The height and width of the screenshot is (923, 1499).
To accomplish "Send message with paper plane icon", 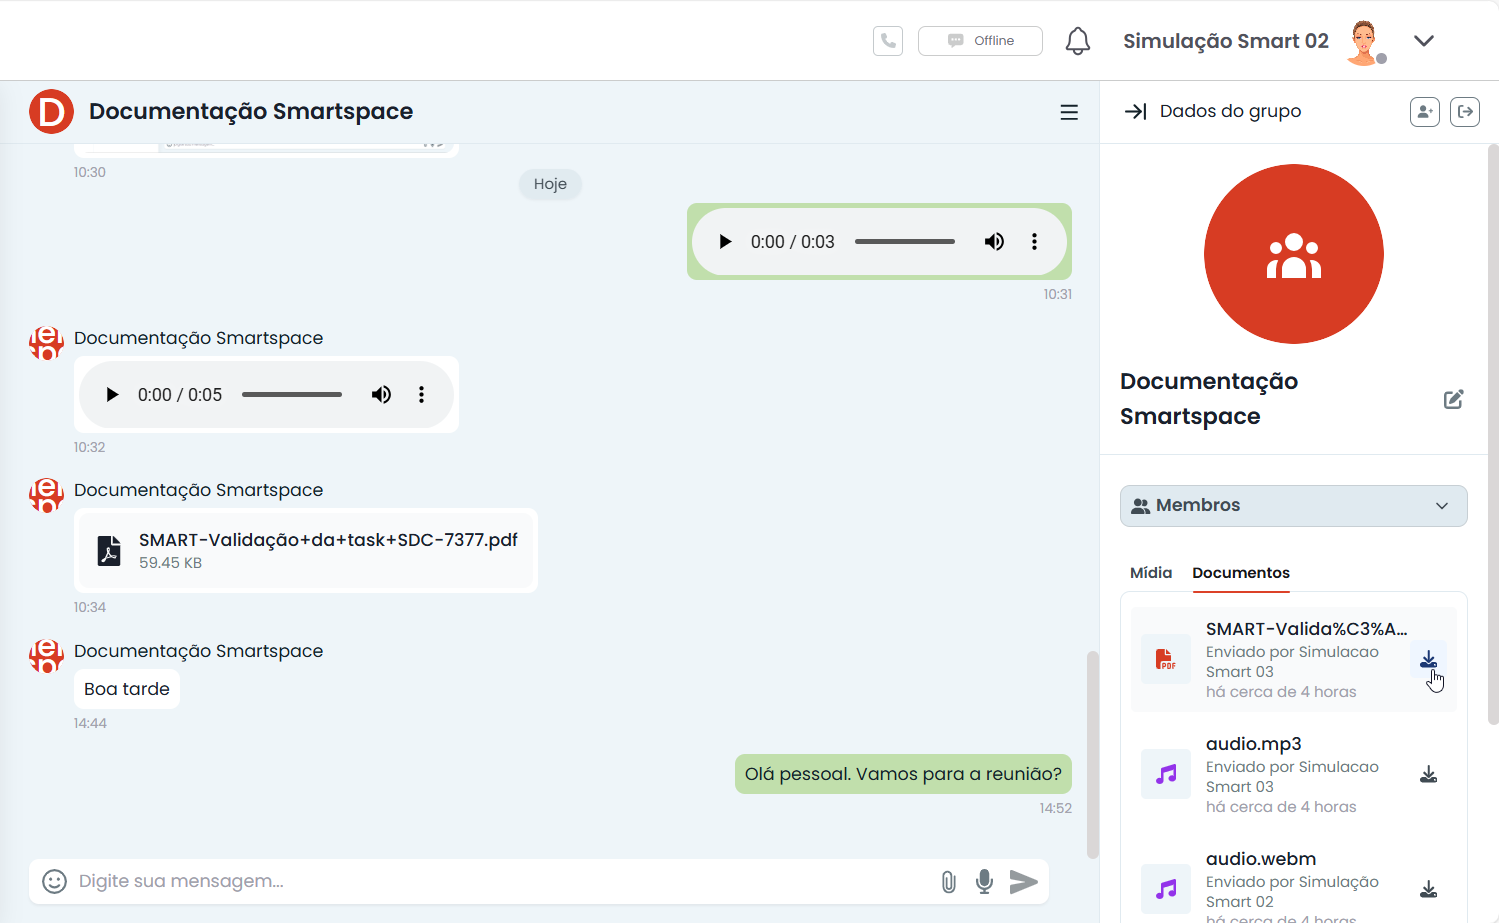I will pyautogui.click(x=1023, y=881).
